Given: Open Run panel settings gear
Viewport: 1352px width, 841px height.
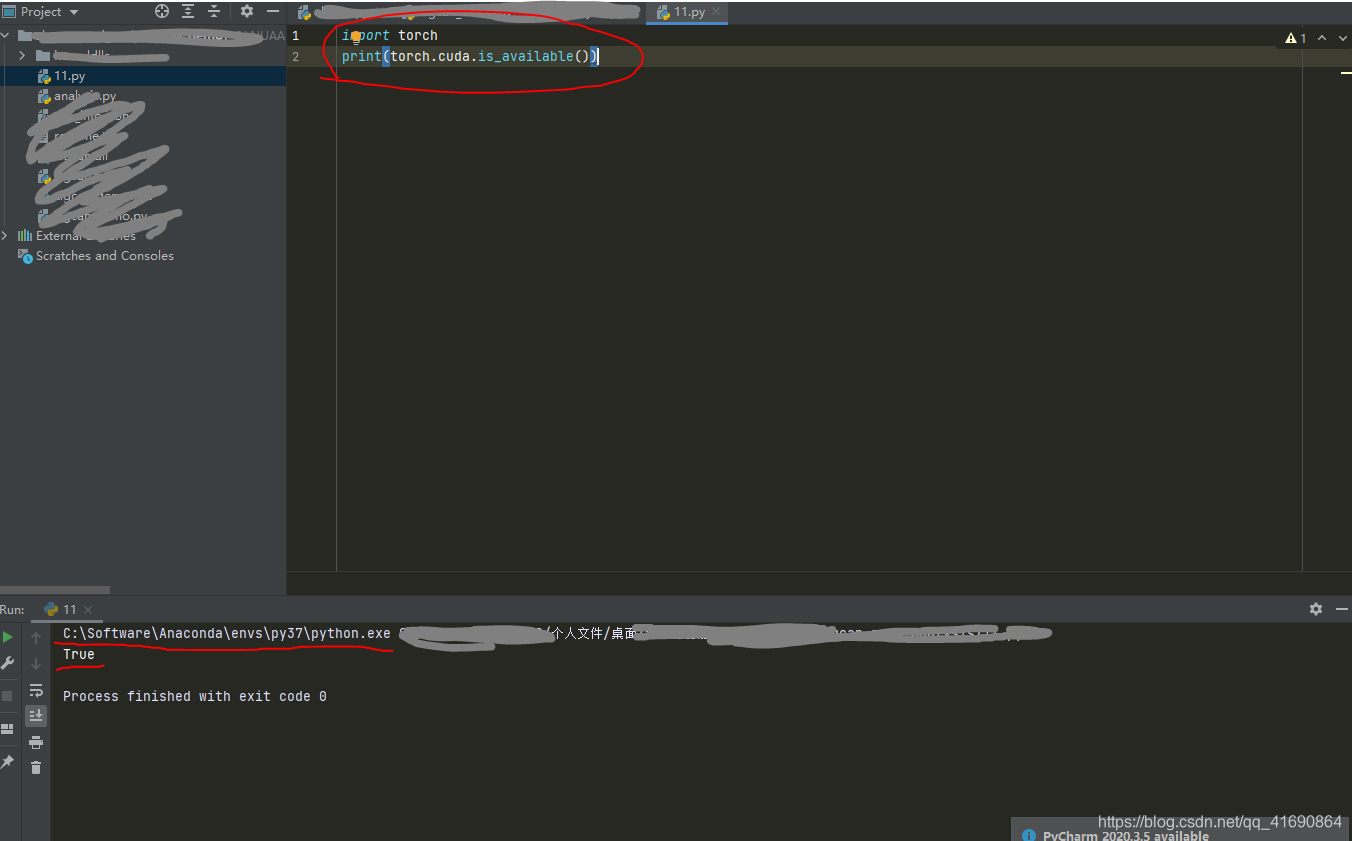Looking at the screenshot, I should pyautogui.click(x=1316, y=609).
